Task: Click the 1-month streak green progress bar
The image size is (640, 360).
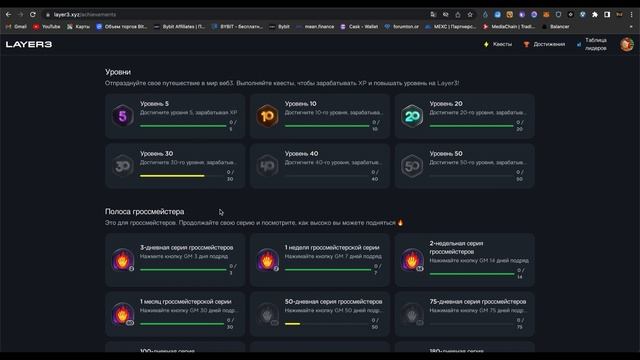Action: click(182, 324)
